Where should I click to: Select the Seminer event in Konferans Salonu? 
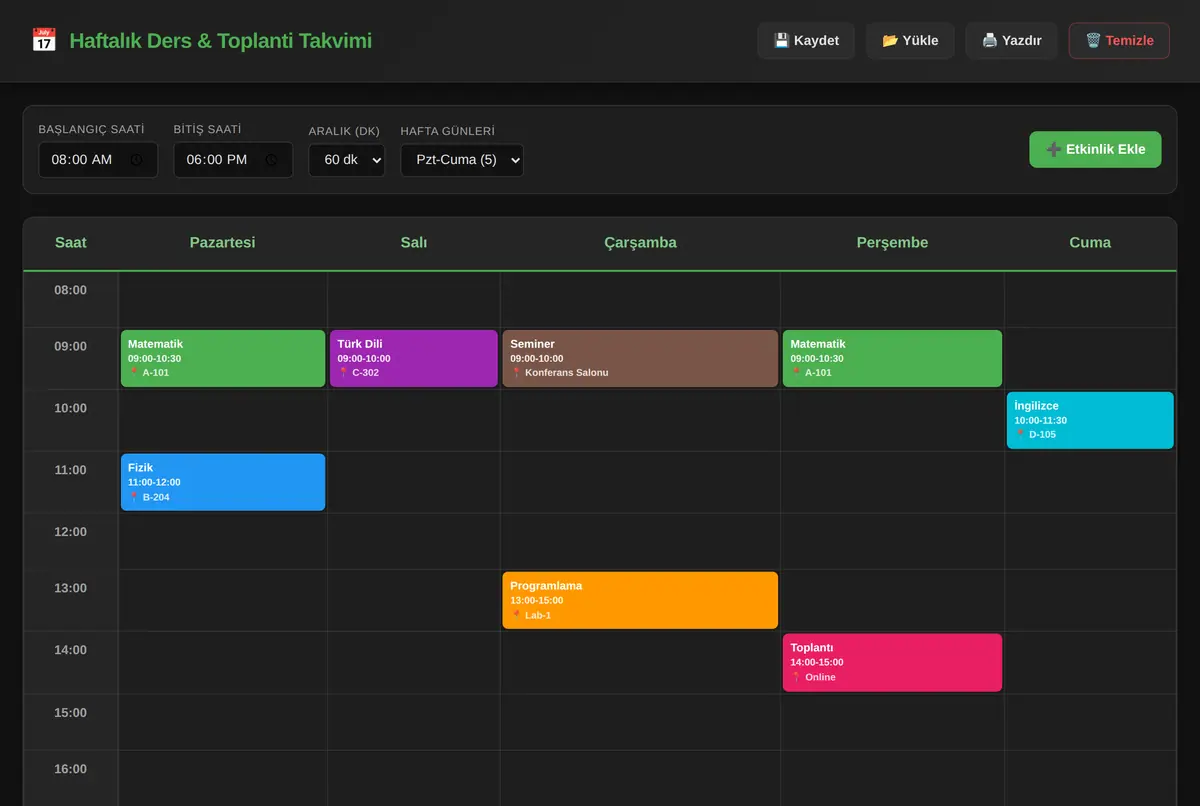click(x=640, y=358)
